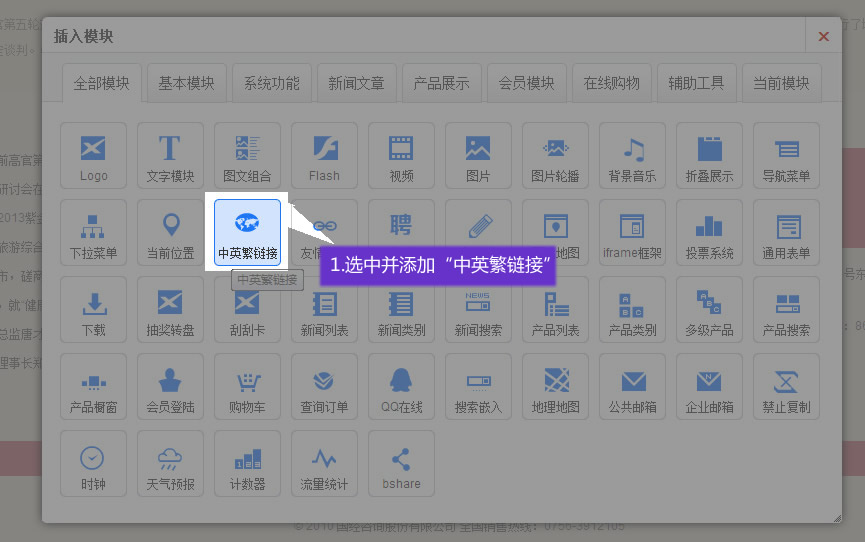The image size is (865, 542).
Task: Open the 新闻文章 tab
Action: click(x=356, y=84)
